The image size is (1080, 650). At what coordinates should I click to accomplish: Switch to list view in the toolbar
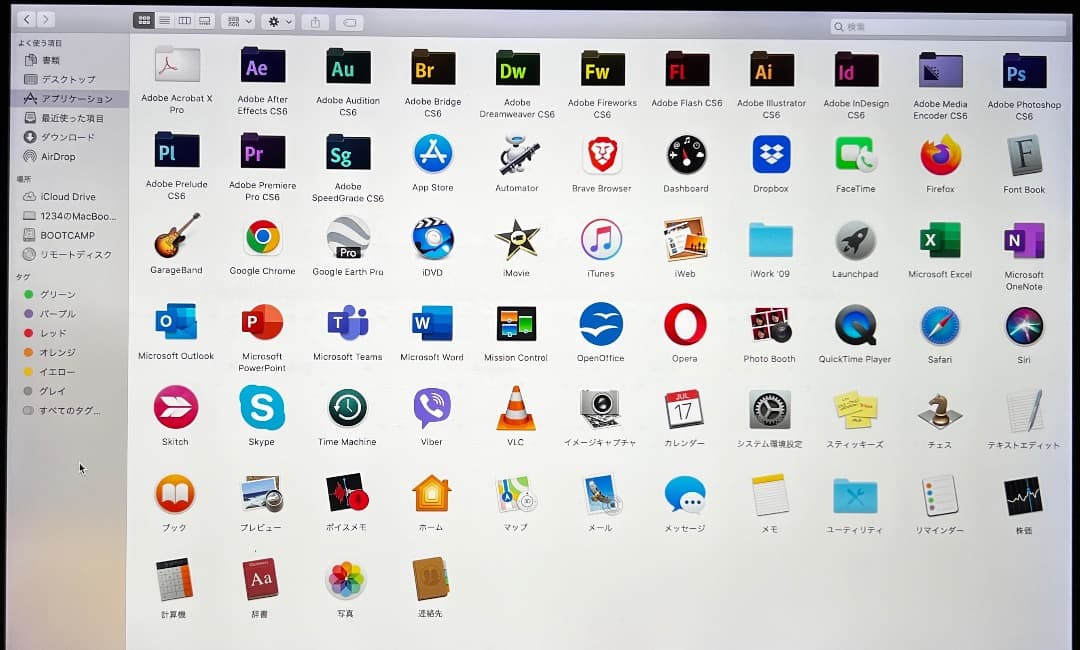[x=164, y=20]
